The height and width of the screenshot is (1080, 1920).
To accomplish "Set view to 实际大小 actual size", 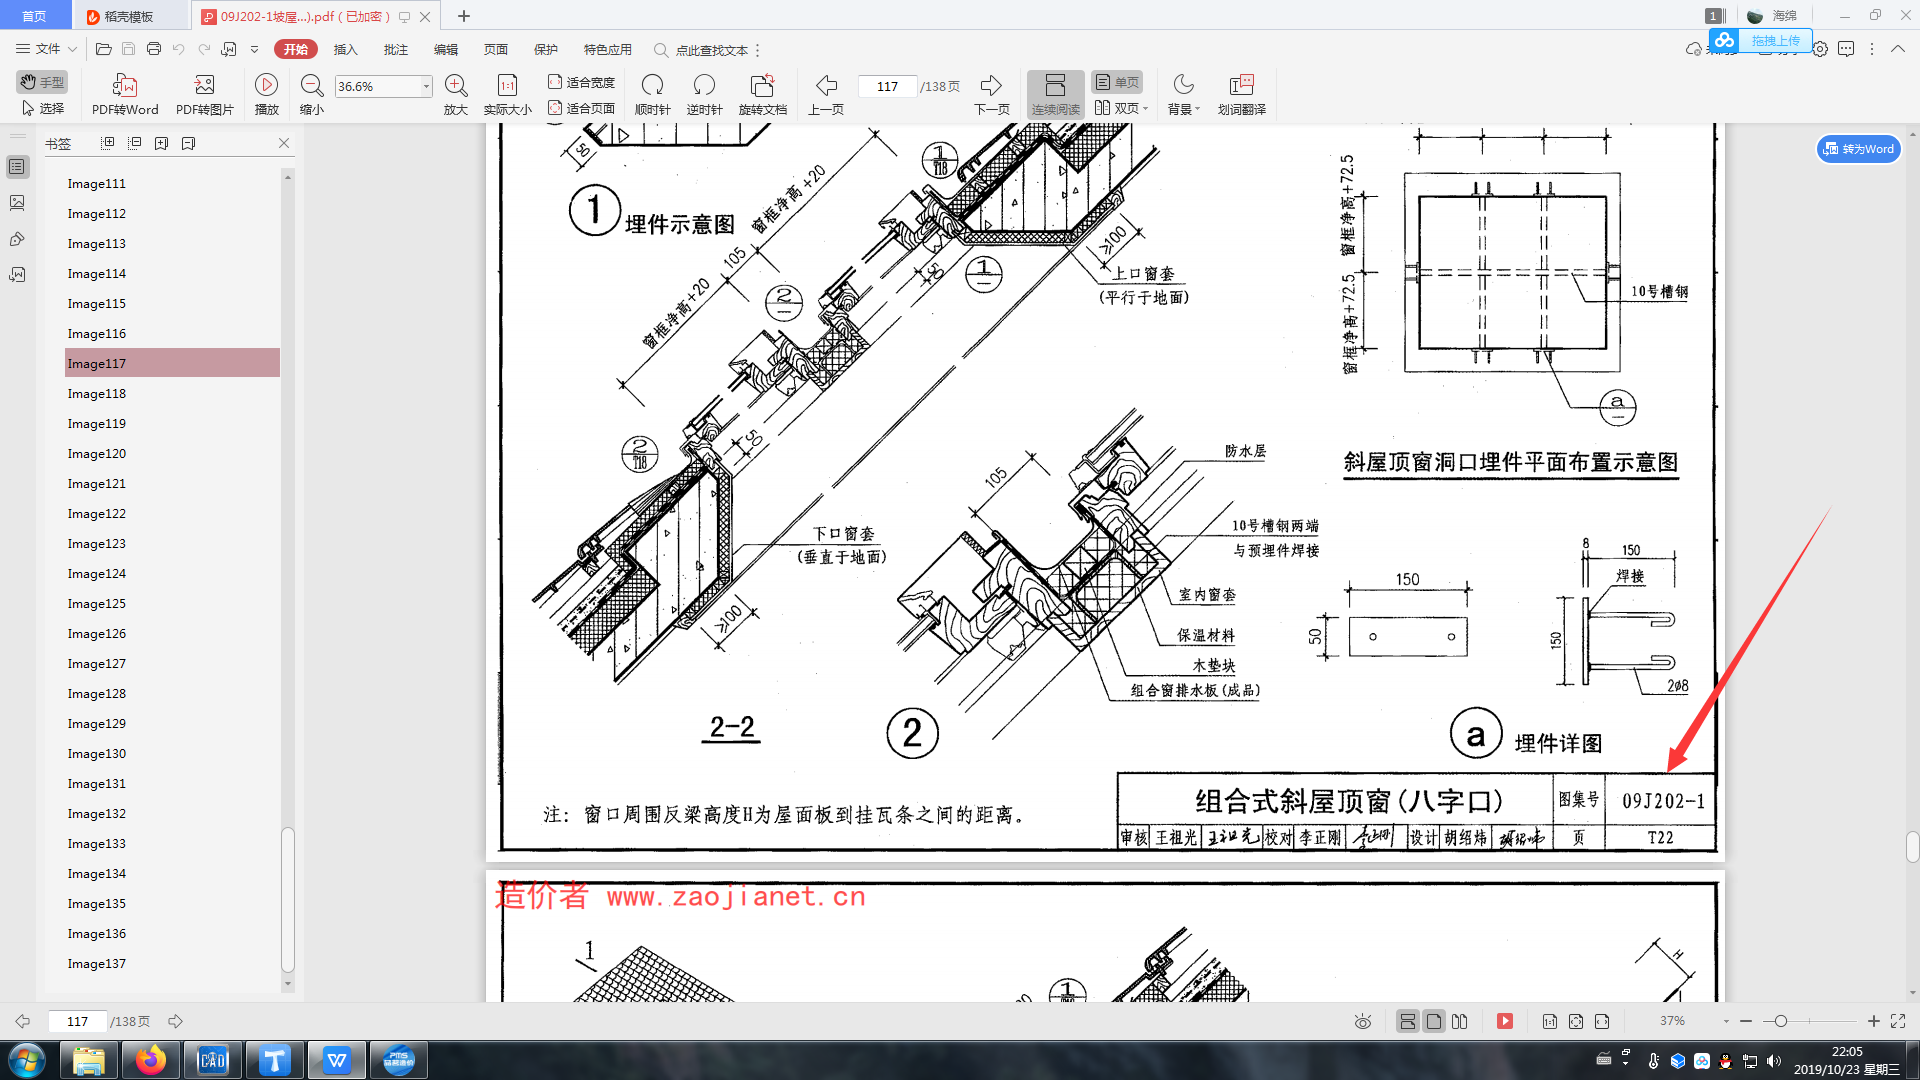I will [507, 95].
